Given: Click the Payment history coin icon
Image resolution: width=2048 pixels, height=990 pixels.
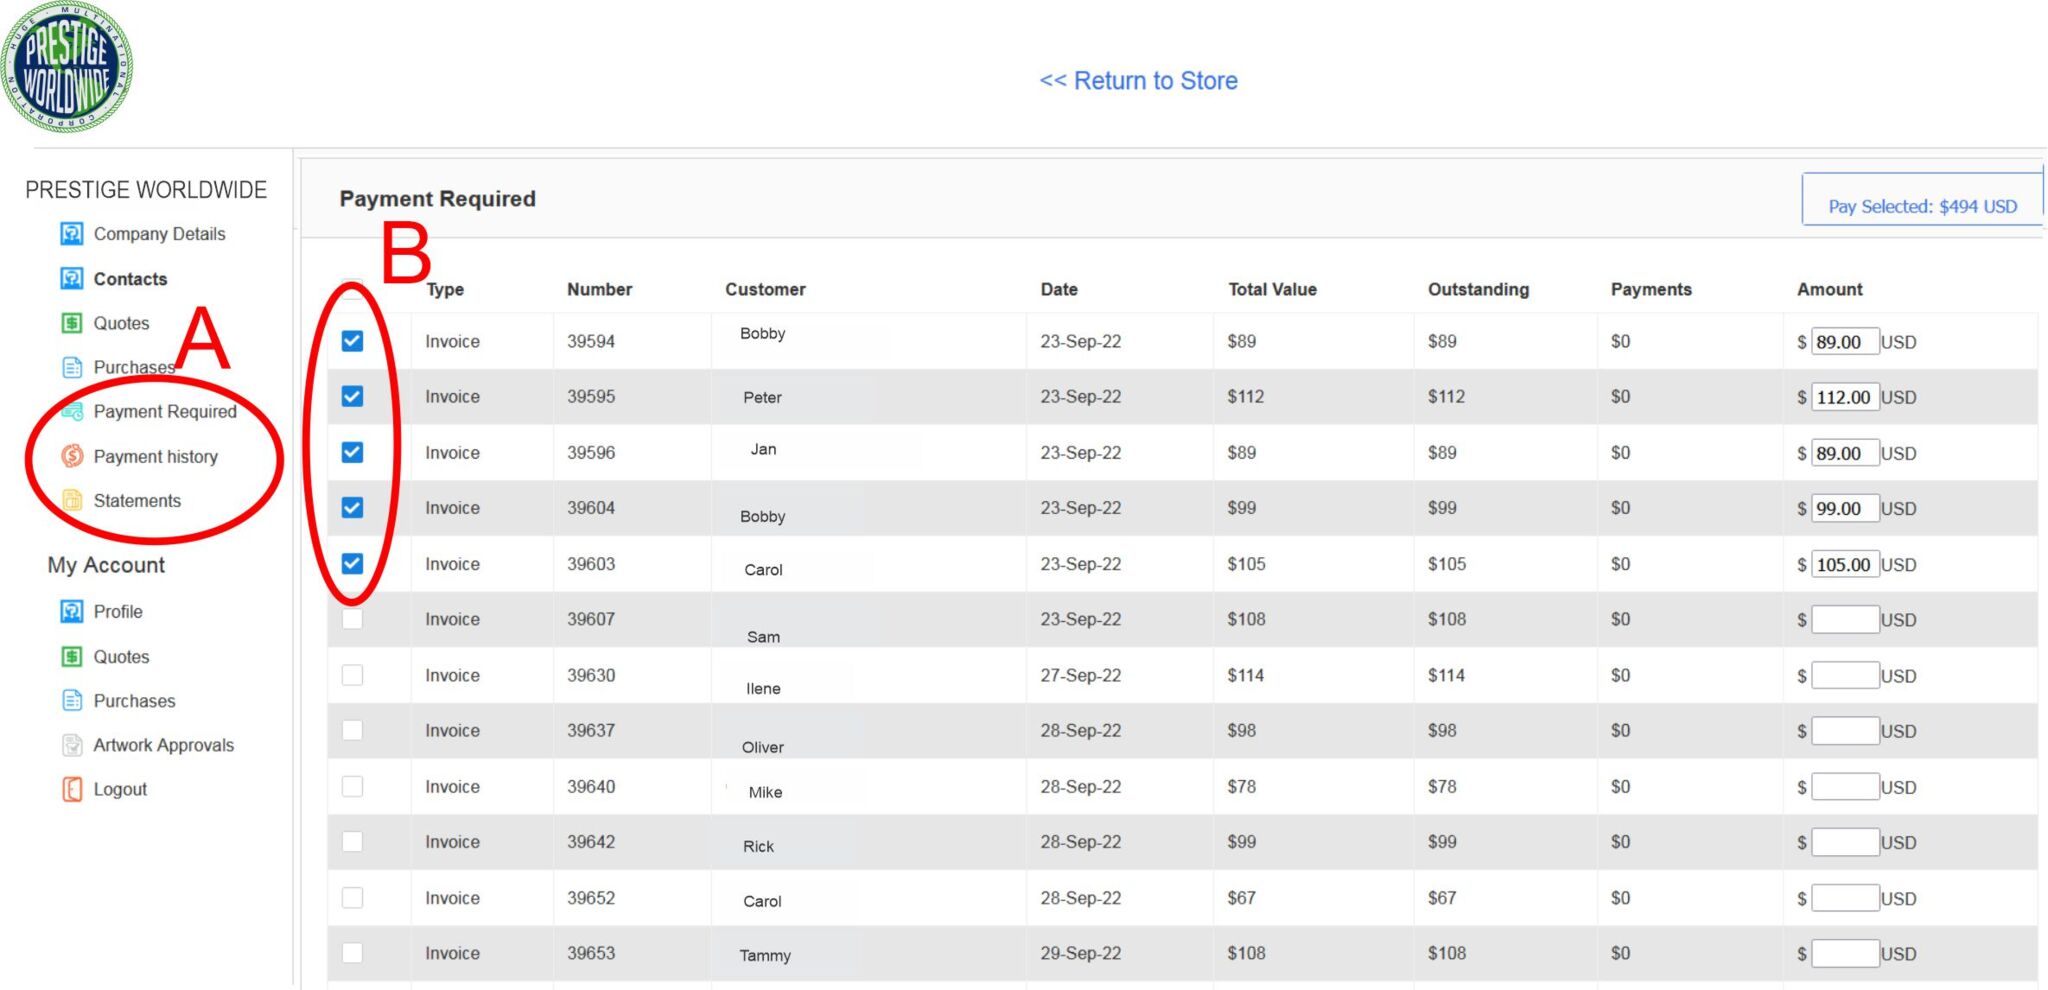Looking at the screenshot, I should pyautogui.click(x=72, y=457).
